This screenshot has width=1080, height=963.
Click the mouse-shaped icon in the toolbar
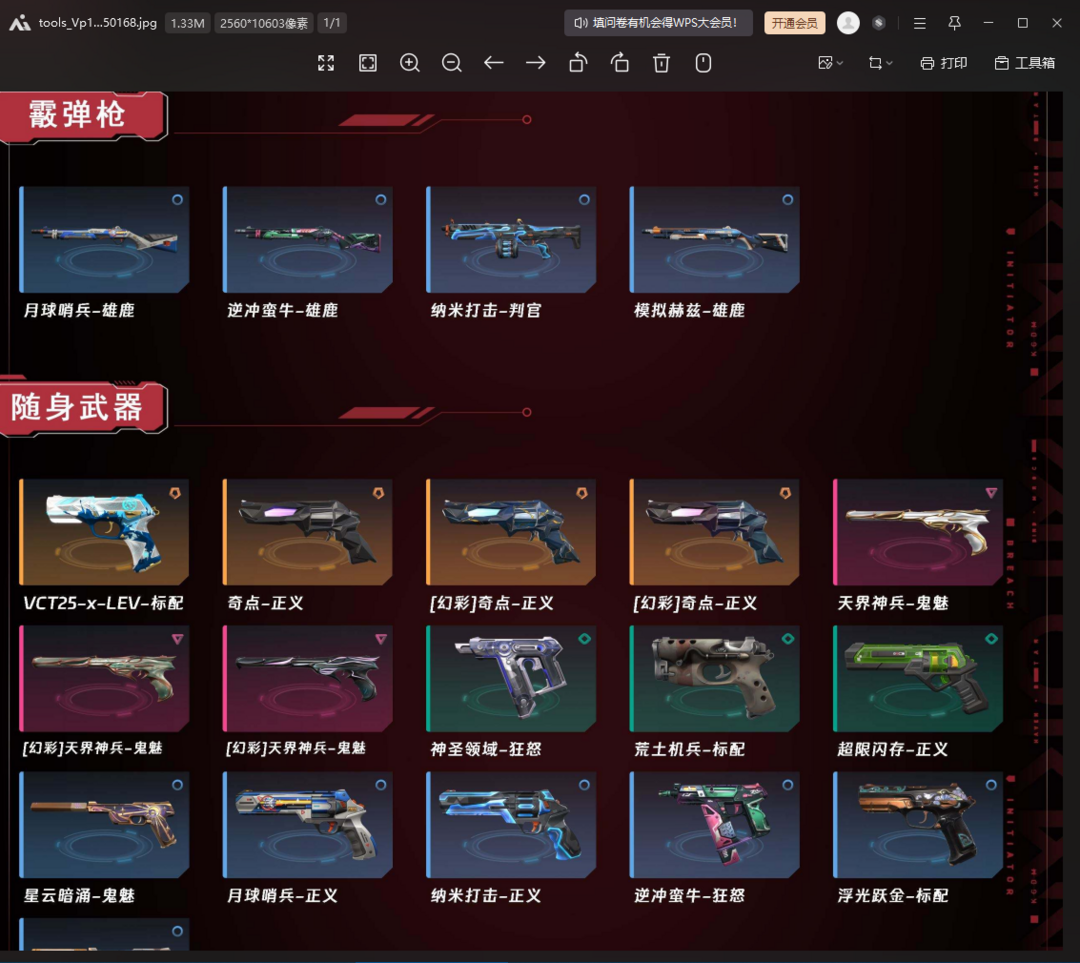(703, 63)
